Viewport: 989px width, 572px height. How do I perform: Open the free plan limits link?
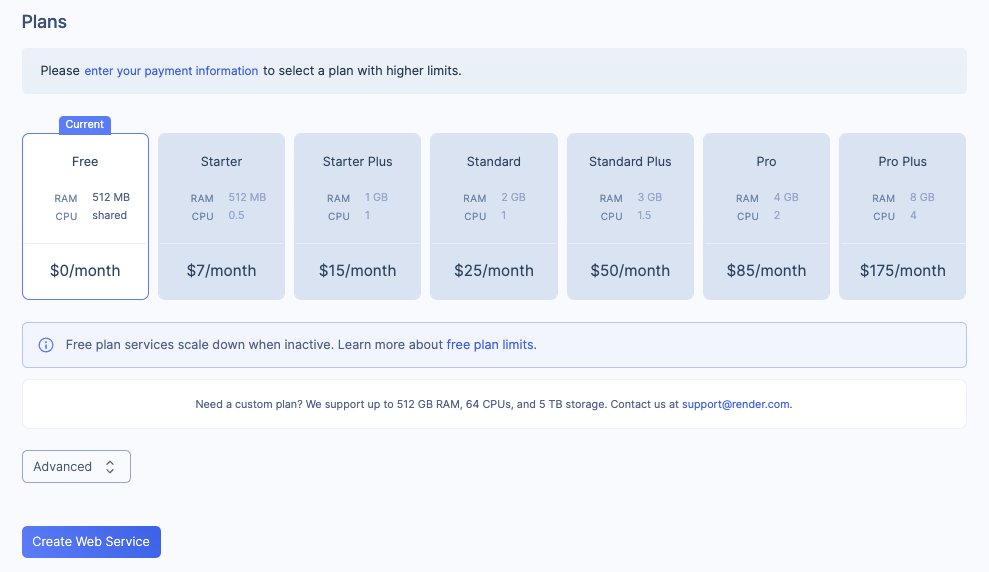[490, 345]
